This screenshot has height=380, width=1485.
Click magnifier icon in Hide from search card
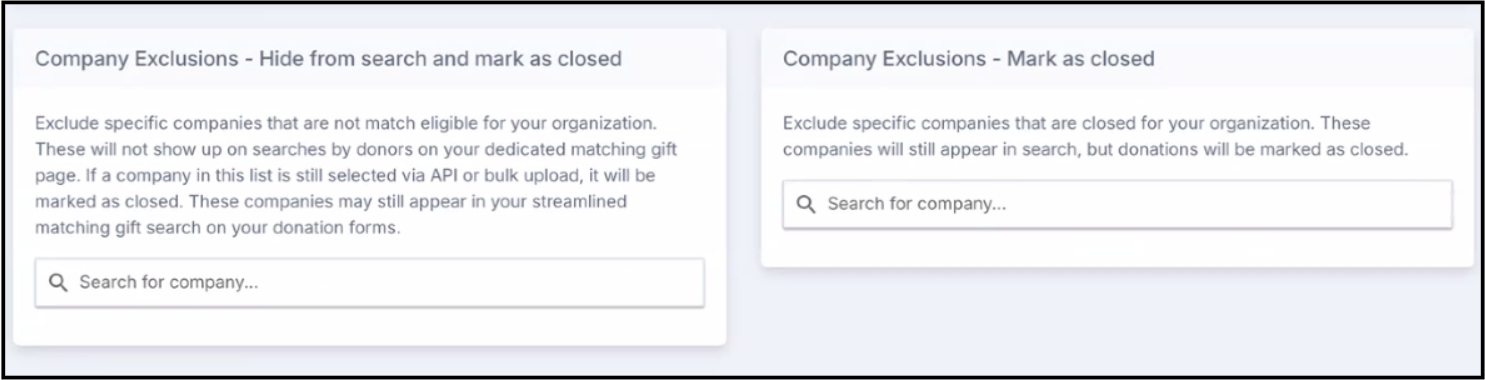pos(59,283)
